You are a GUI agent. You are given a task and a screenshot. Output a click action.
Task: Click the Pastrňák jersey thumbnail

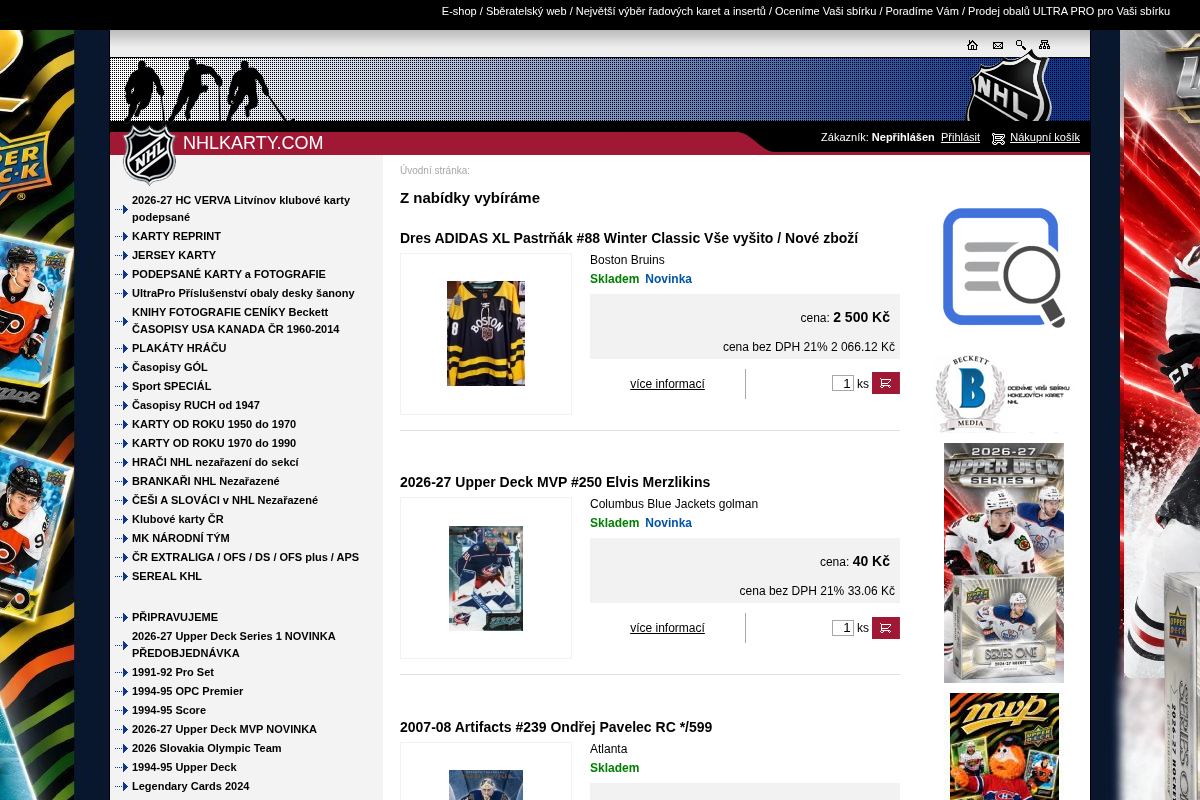point(486,333)
